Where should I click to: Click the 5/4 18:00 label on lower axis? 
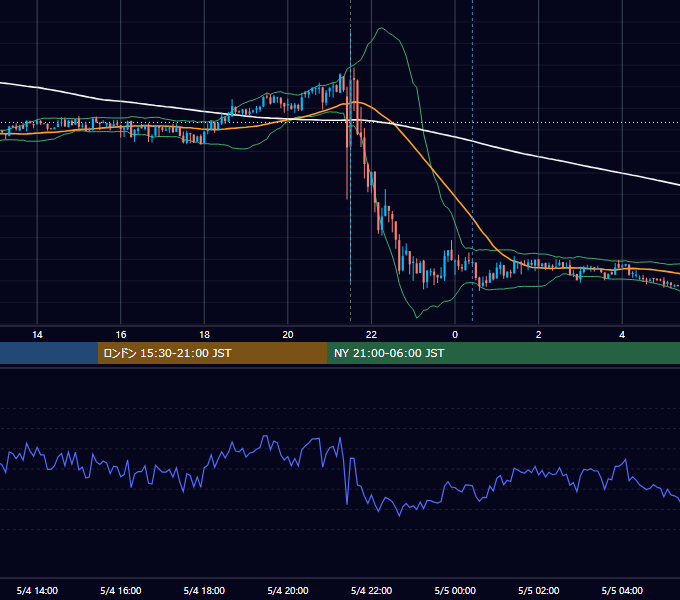pos(204,590)
